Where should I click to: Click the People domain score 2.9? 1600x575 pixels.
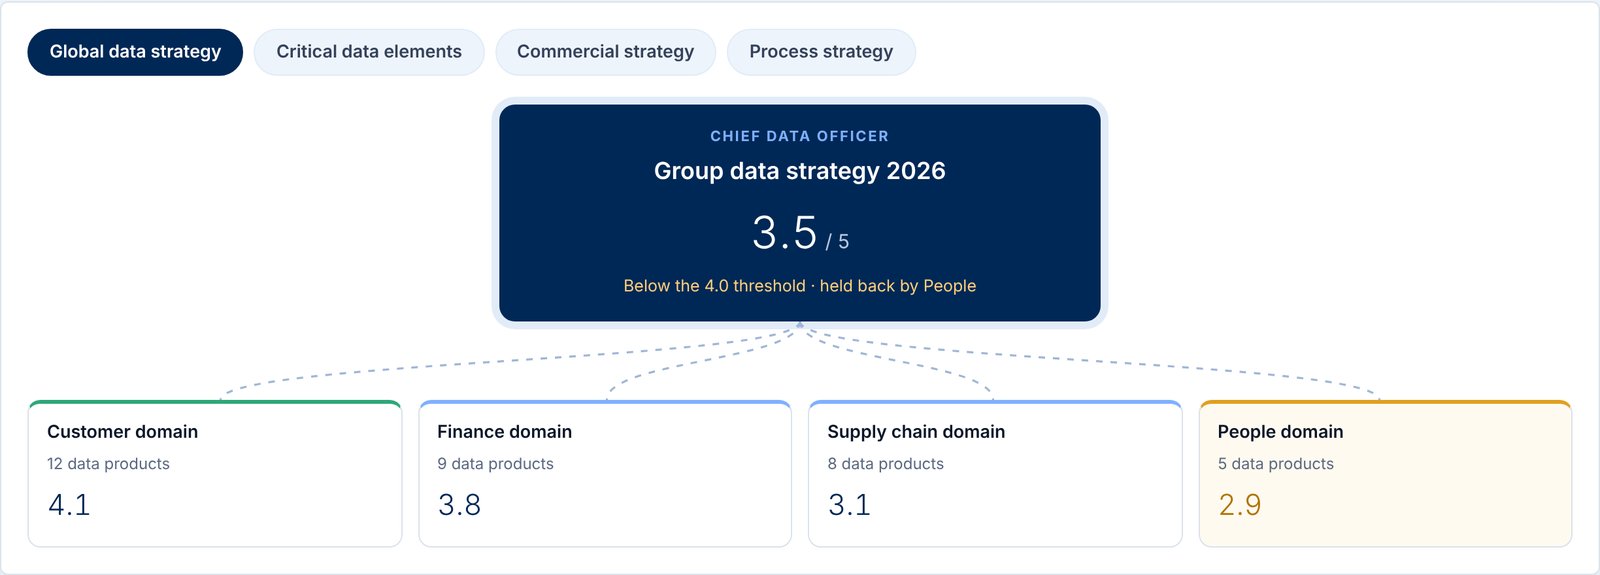1240,505
